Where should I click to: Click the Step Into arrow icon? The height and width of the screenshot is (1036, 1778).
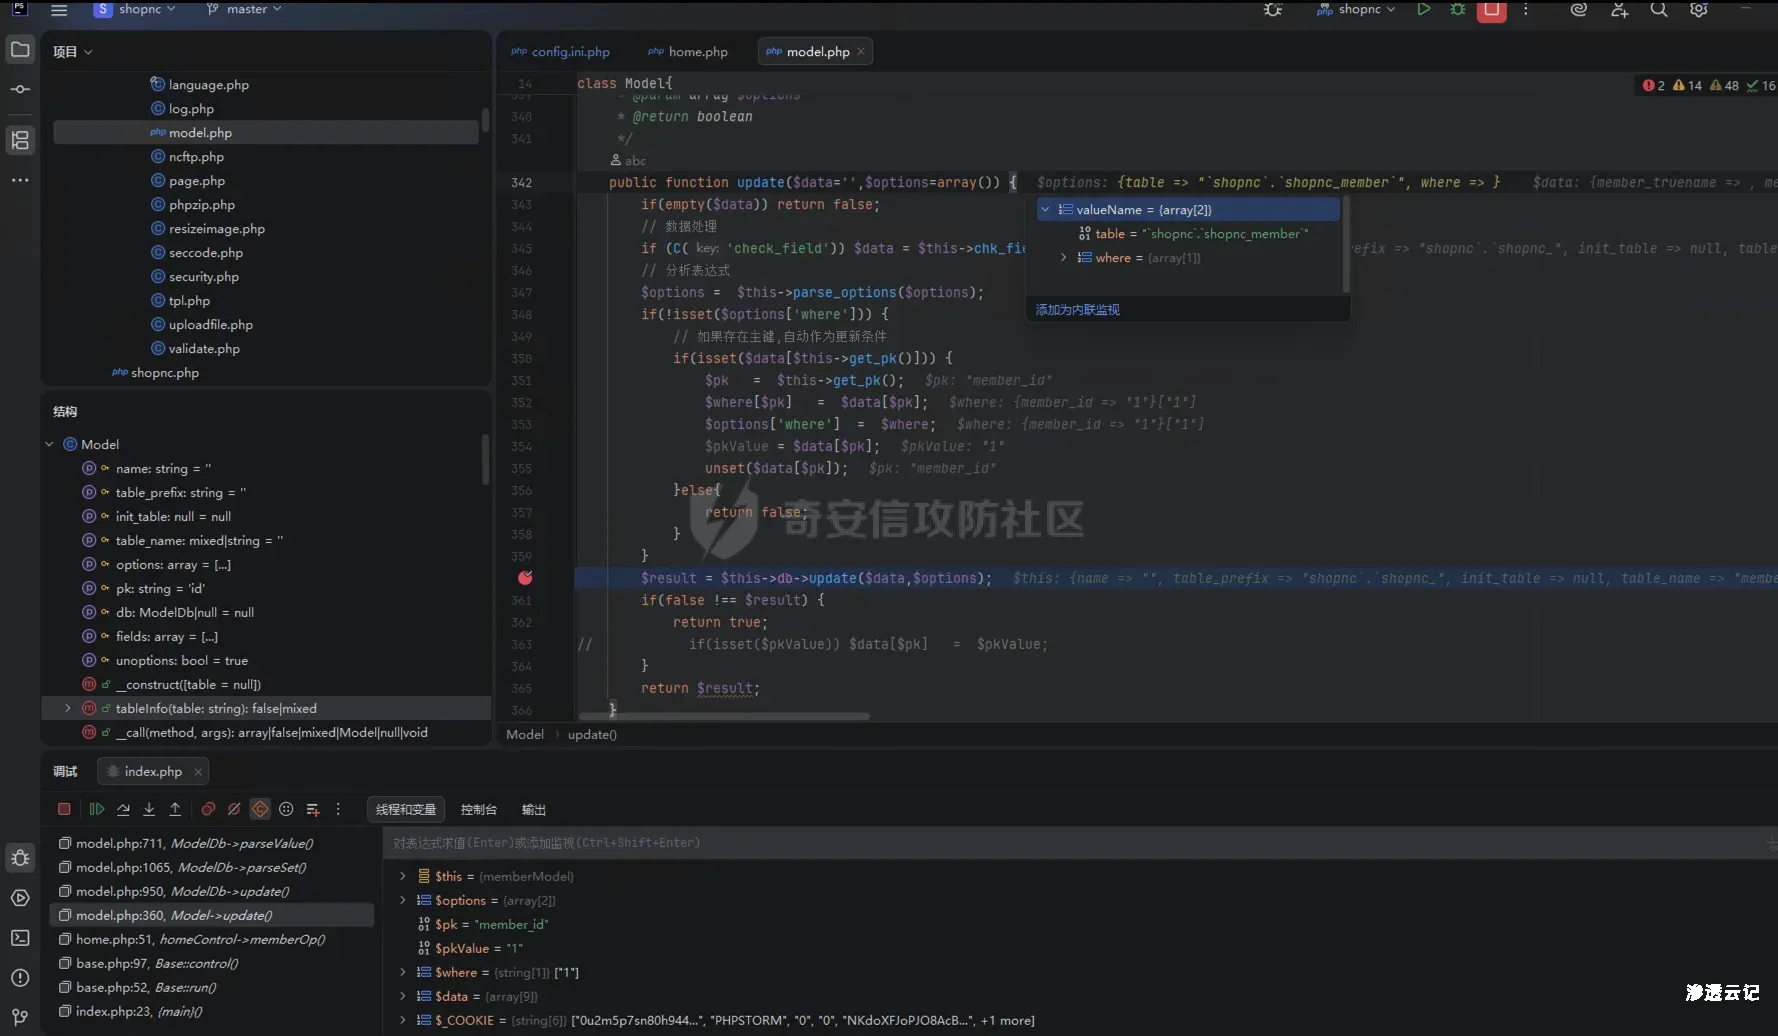pos(149,809)
